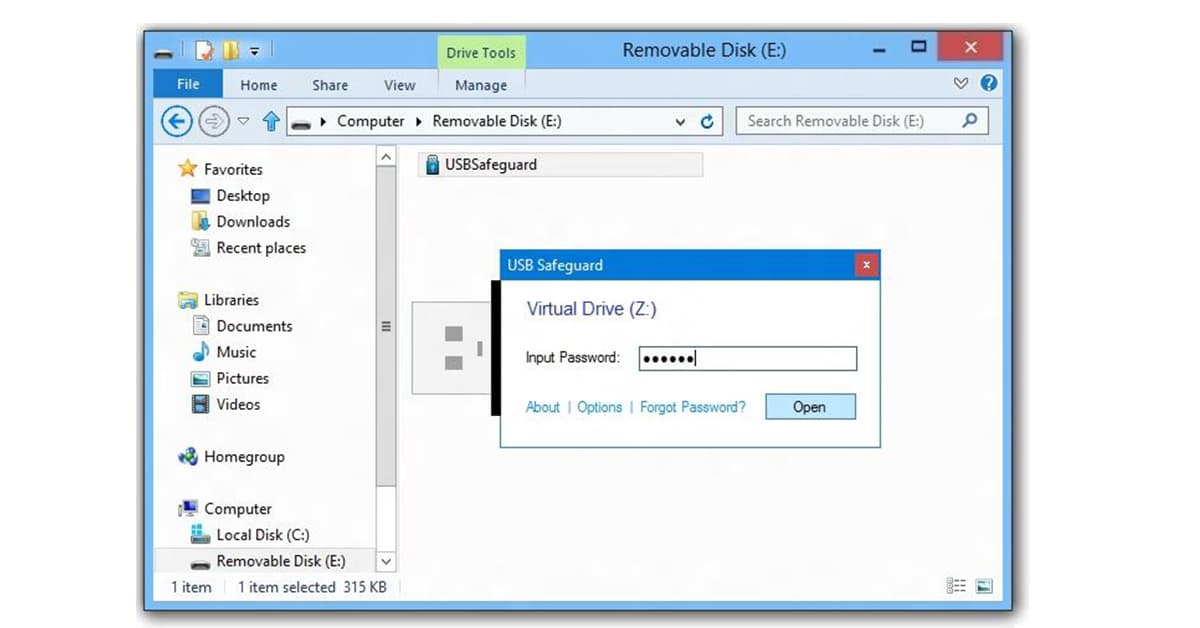Switch to the Share ribbon tab

pos(330,85)
